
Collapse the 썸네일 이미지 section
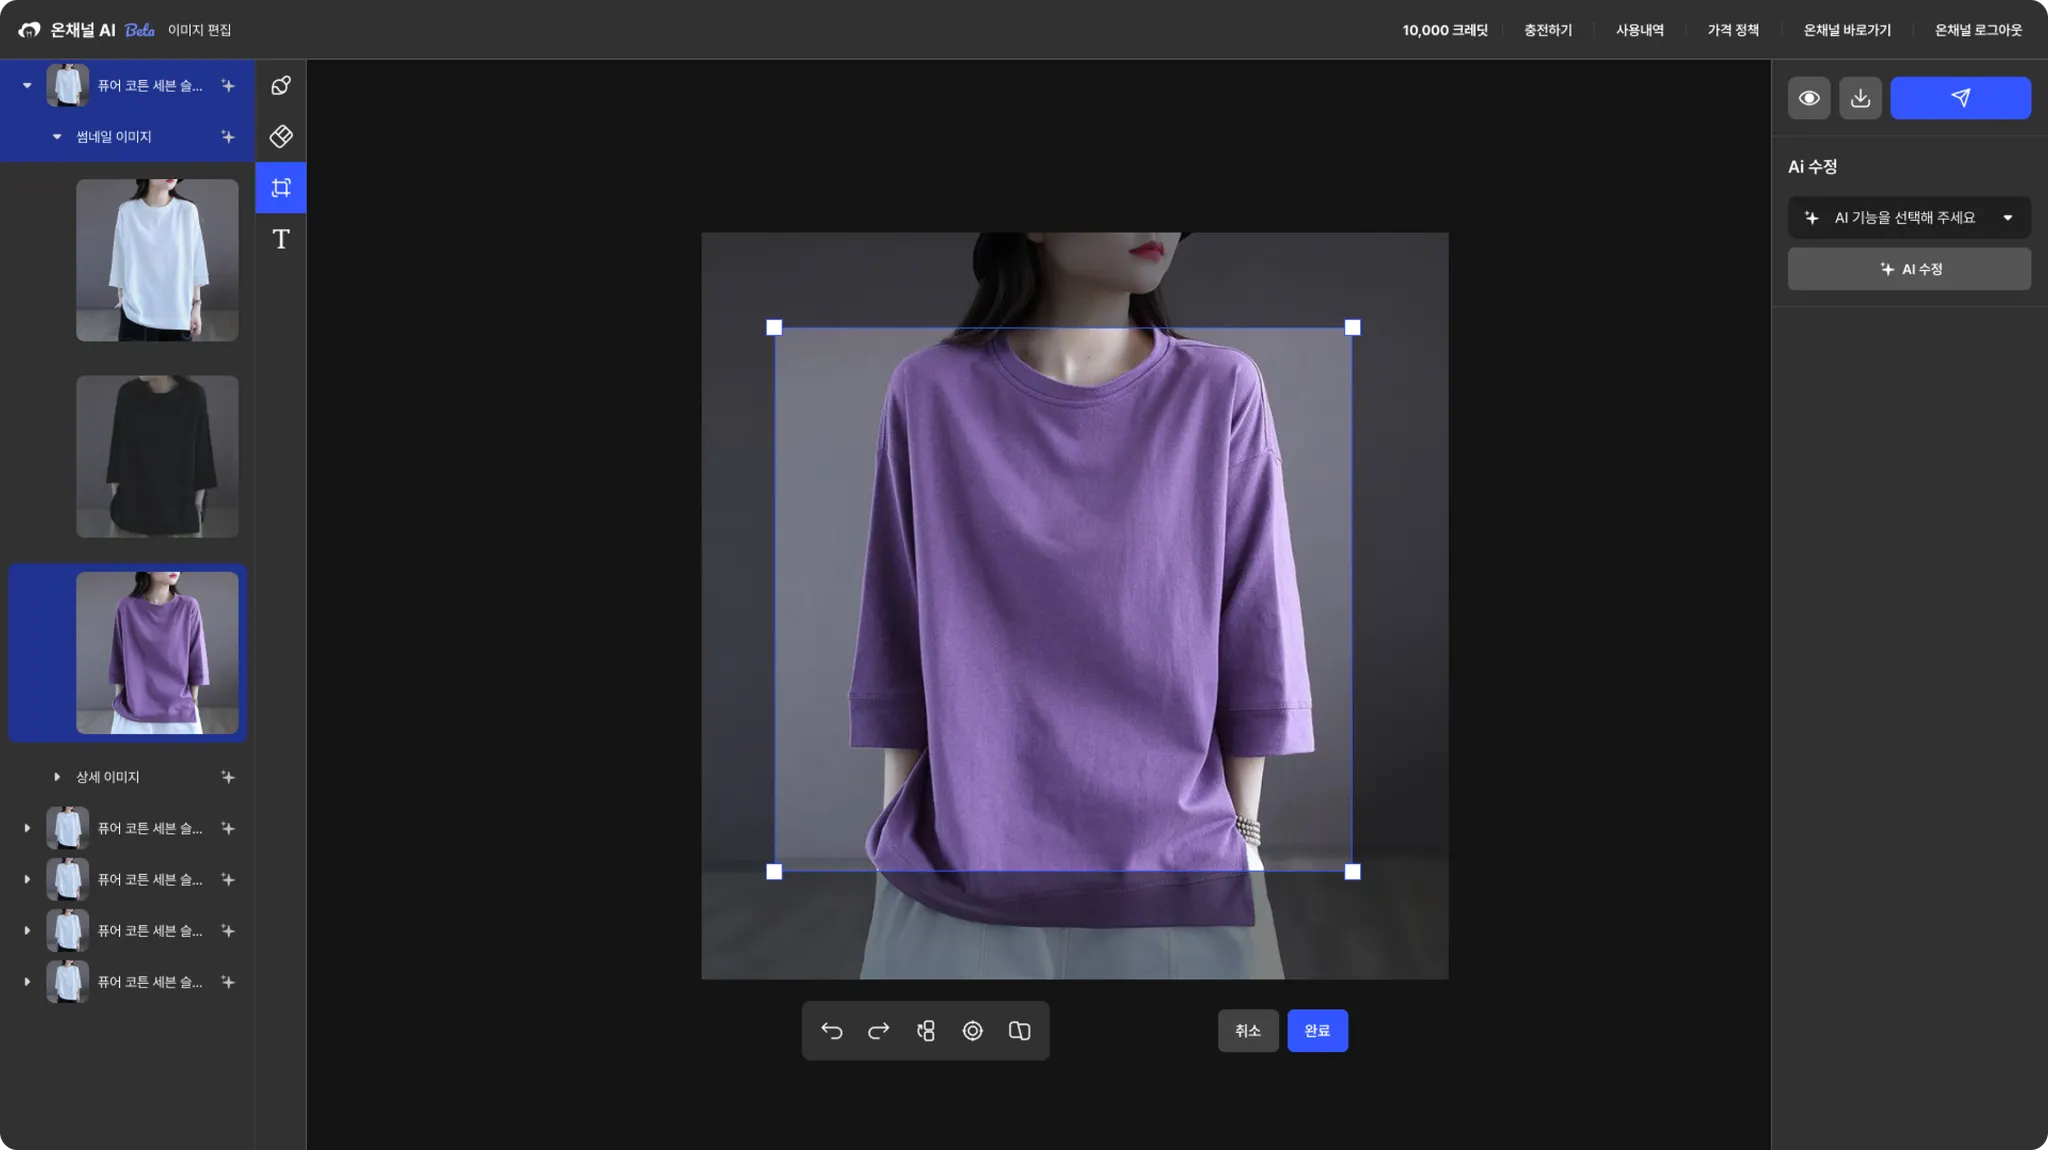pyautogui.click(x=57, y=137)
